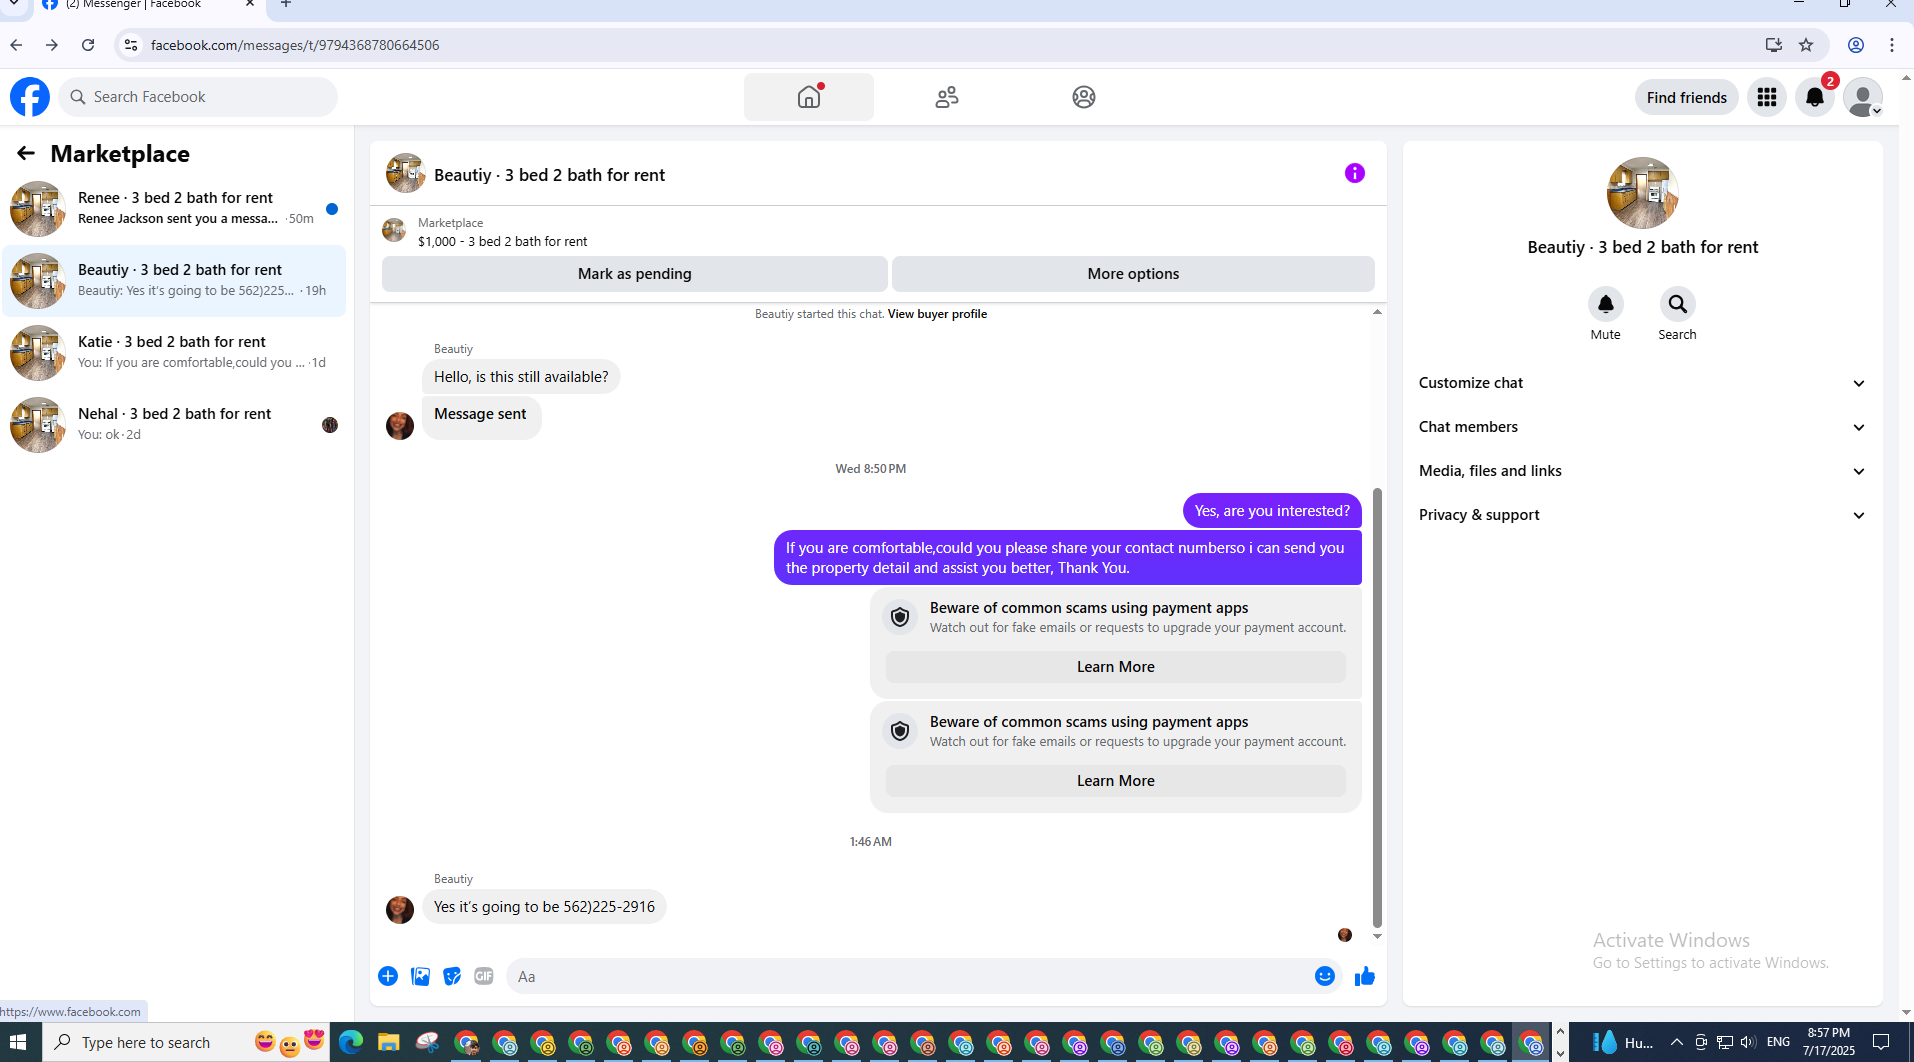Open Nehal 3 bed 2 bath conversation
Viewport: 1914px width, 1062px height.
[174, 425]
